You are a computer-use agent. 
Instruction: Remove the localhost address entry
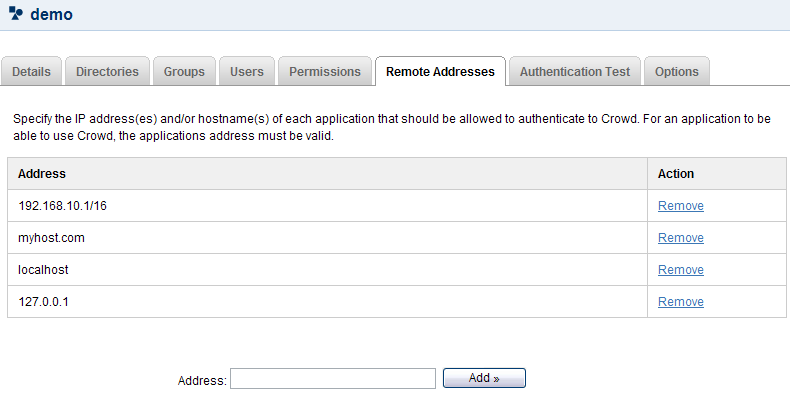click(x=681, y=270)
